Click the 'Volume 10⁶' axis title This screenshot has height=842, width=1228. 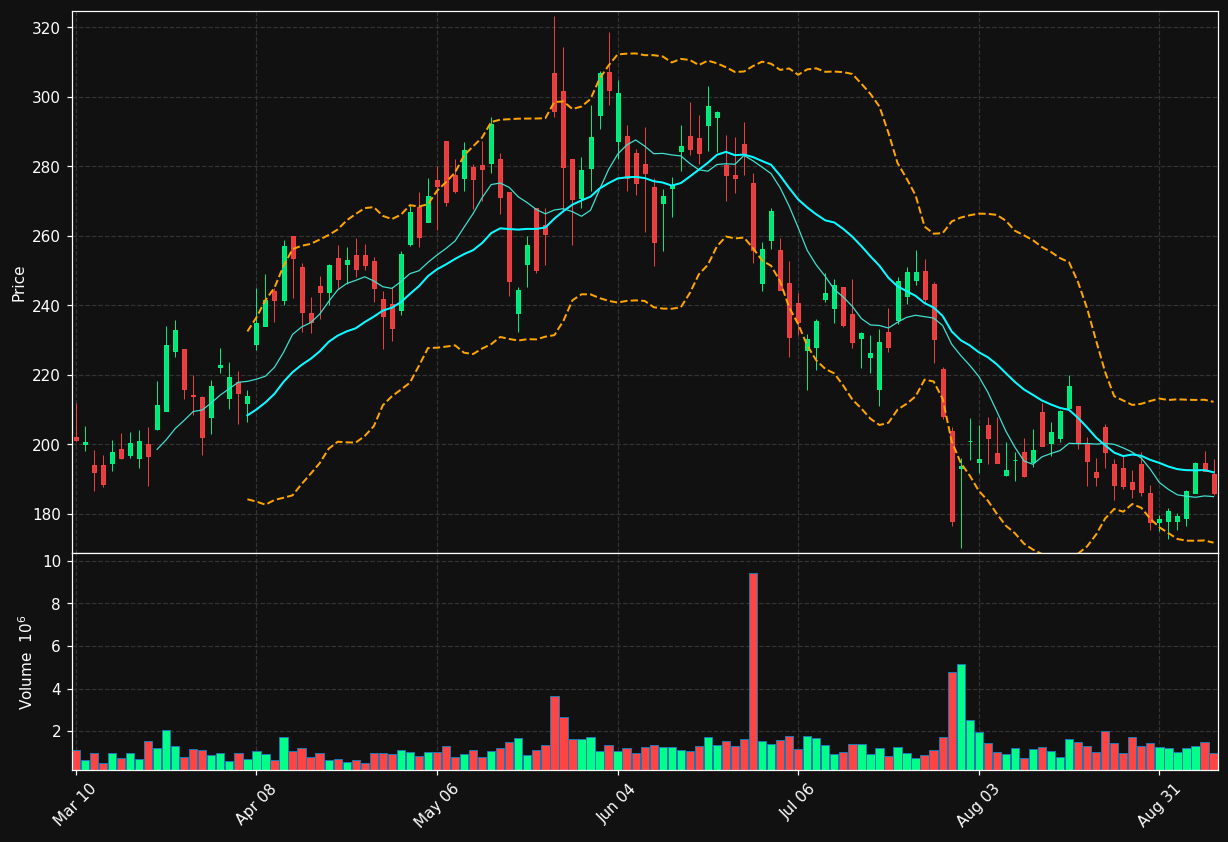coord(24,662)
